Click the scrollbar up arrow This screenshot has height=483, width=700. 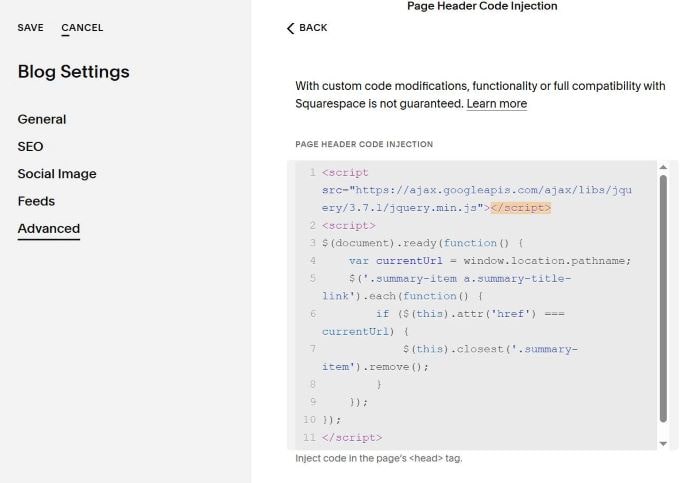point(663,167)
